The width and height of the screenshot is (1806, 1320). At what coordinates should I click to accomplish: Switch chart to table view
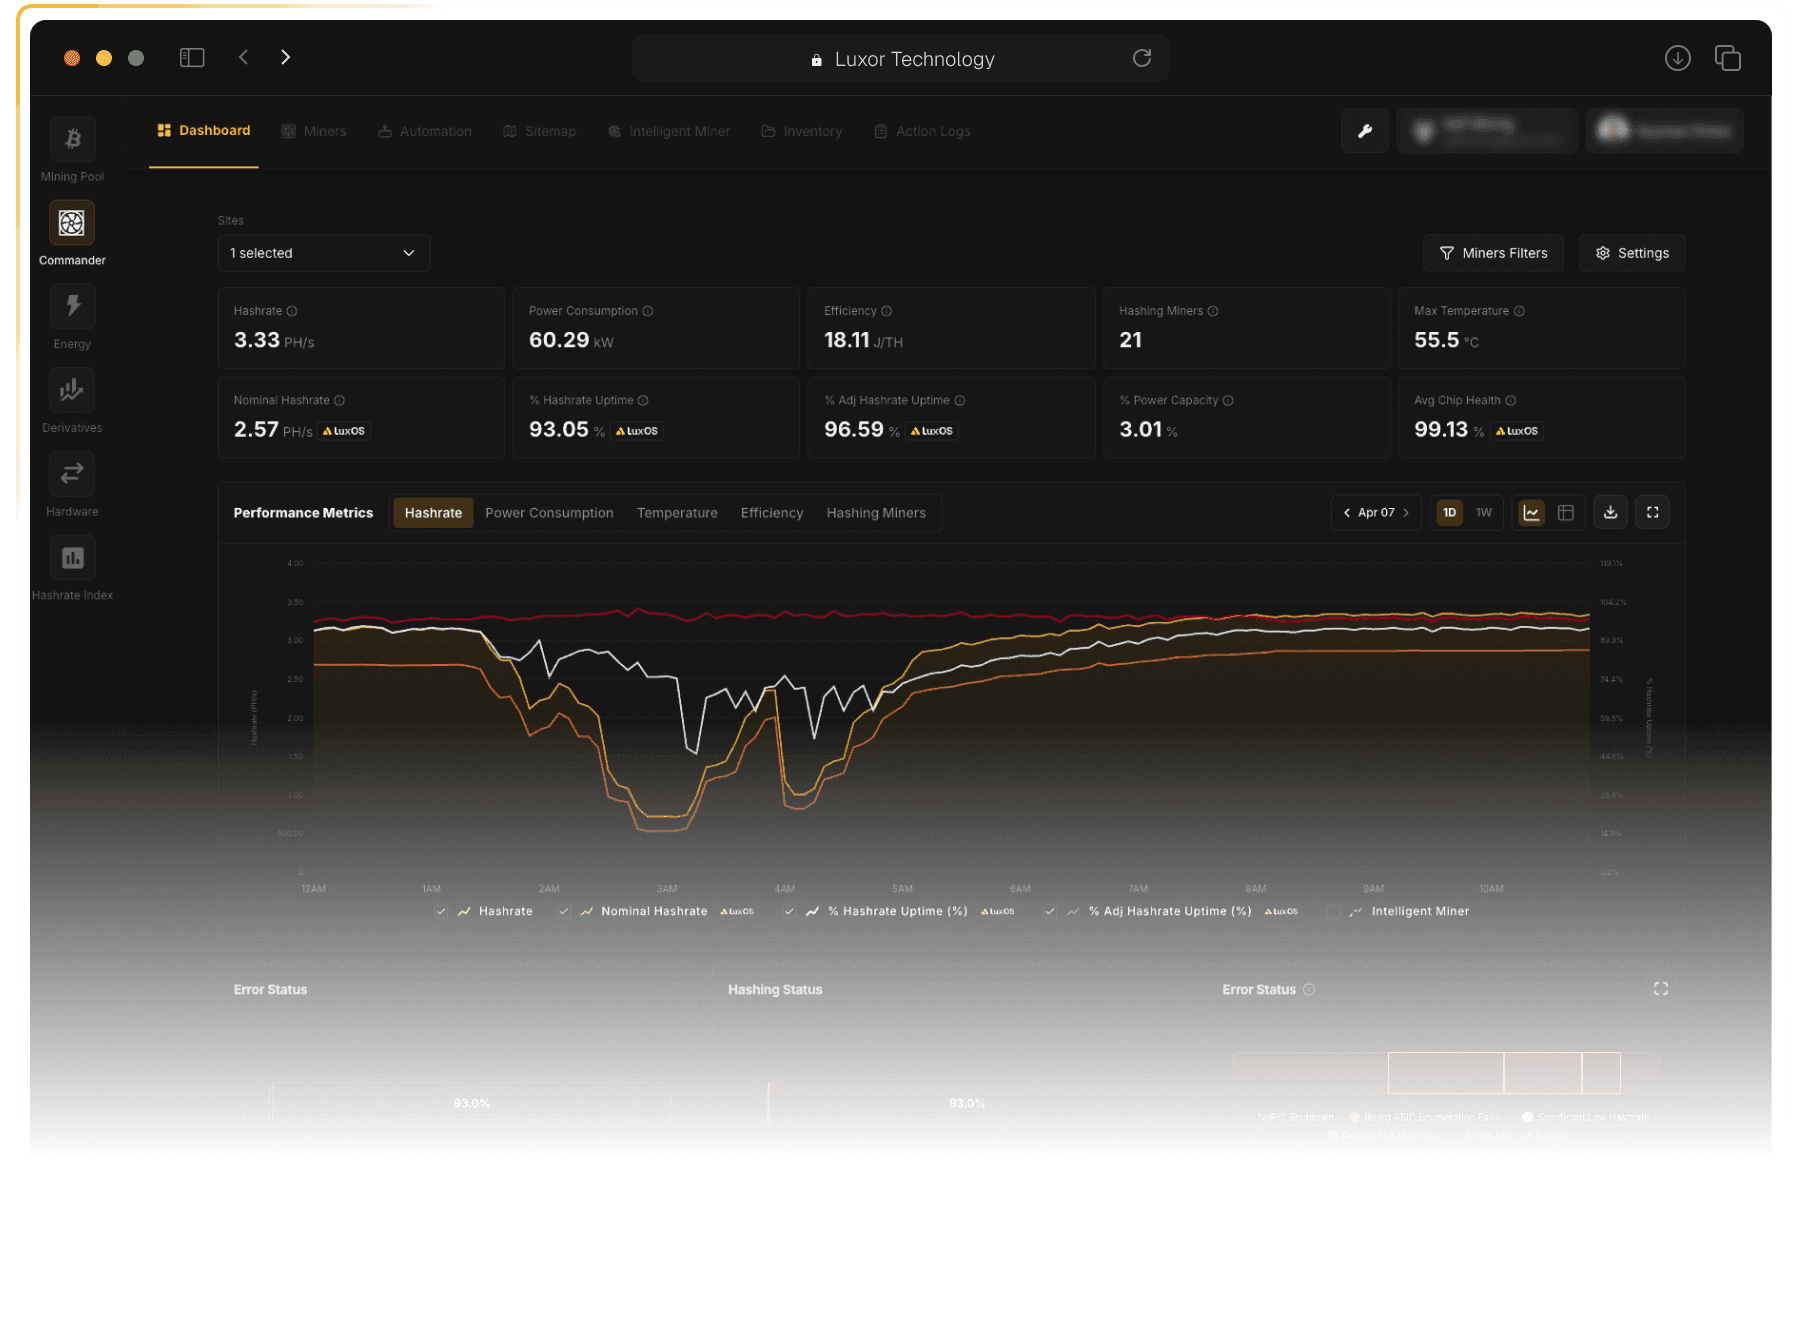(1566, 513)
